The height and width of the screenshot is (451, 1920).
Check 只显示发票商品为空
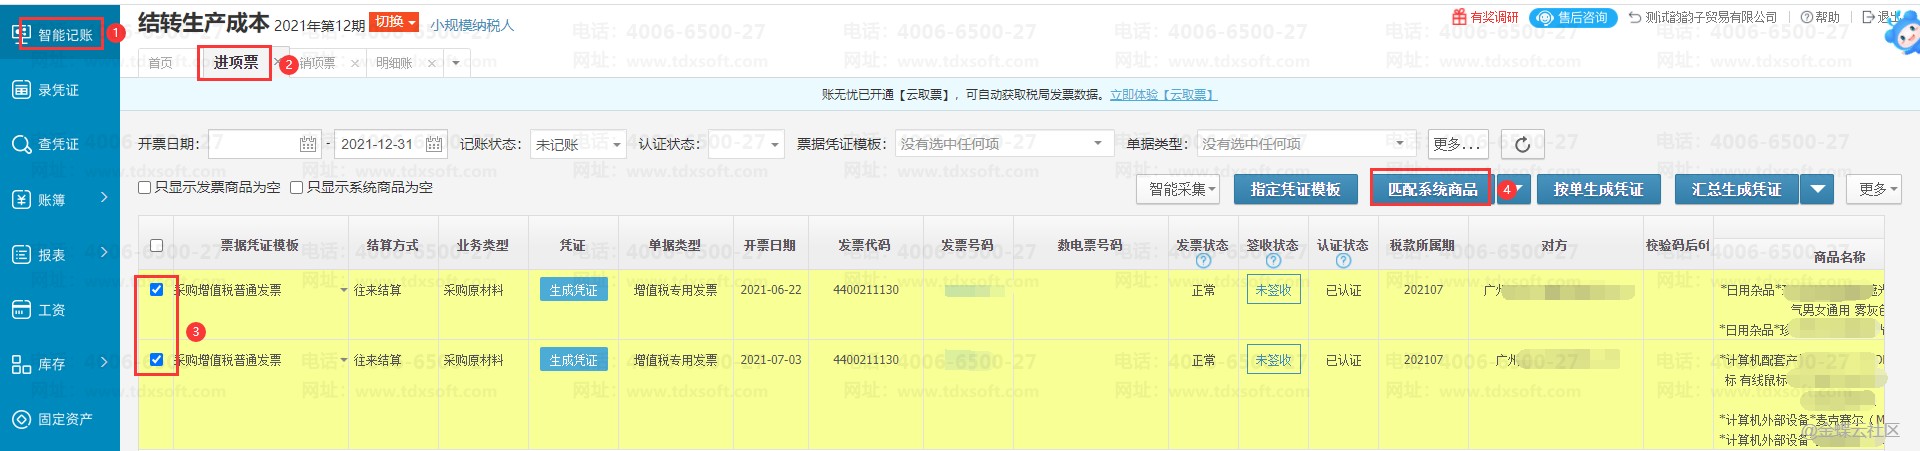(144, 188)
